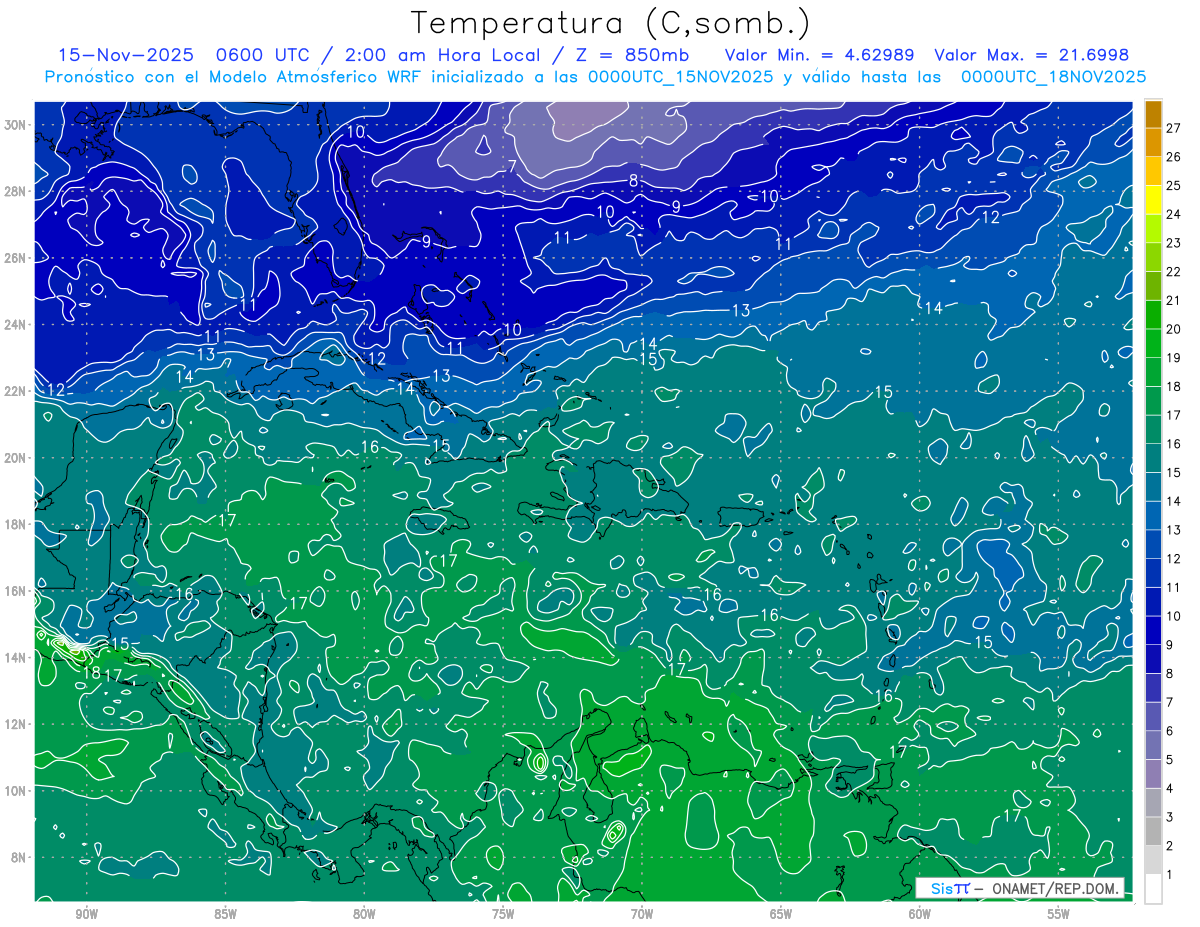Click the '22N' latitude axis label
This screenshot has height=927, width=1200.
(16, 391)
